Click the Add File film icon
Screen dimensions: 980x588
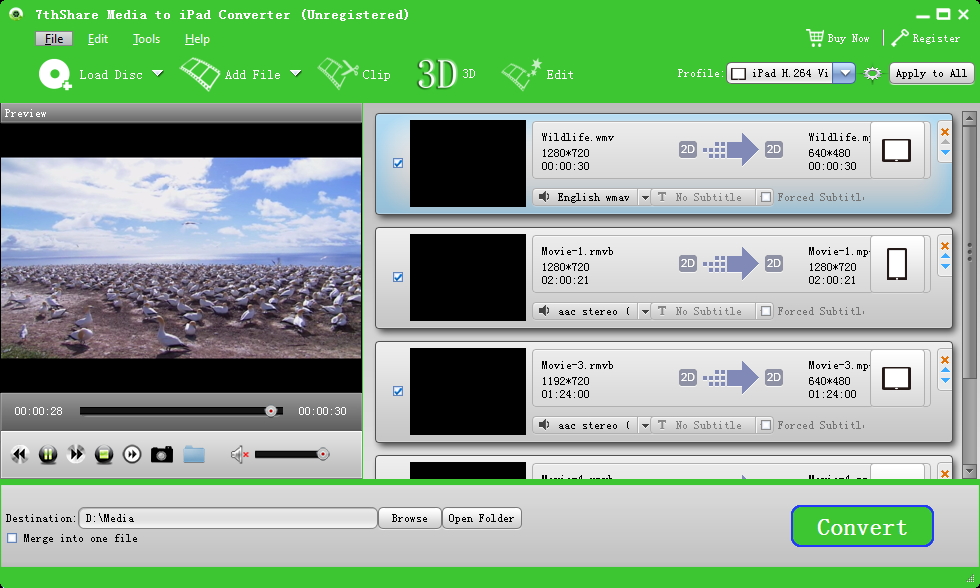pos(200,74)
